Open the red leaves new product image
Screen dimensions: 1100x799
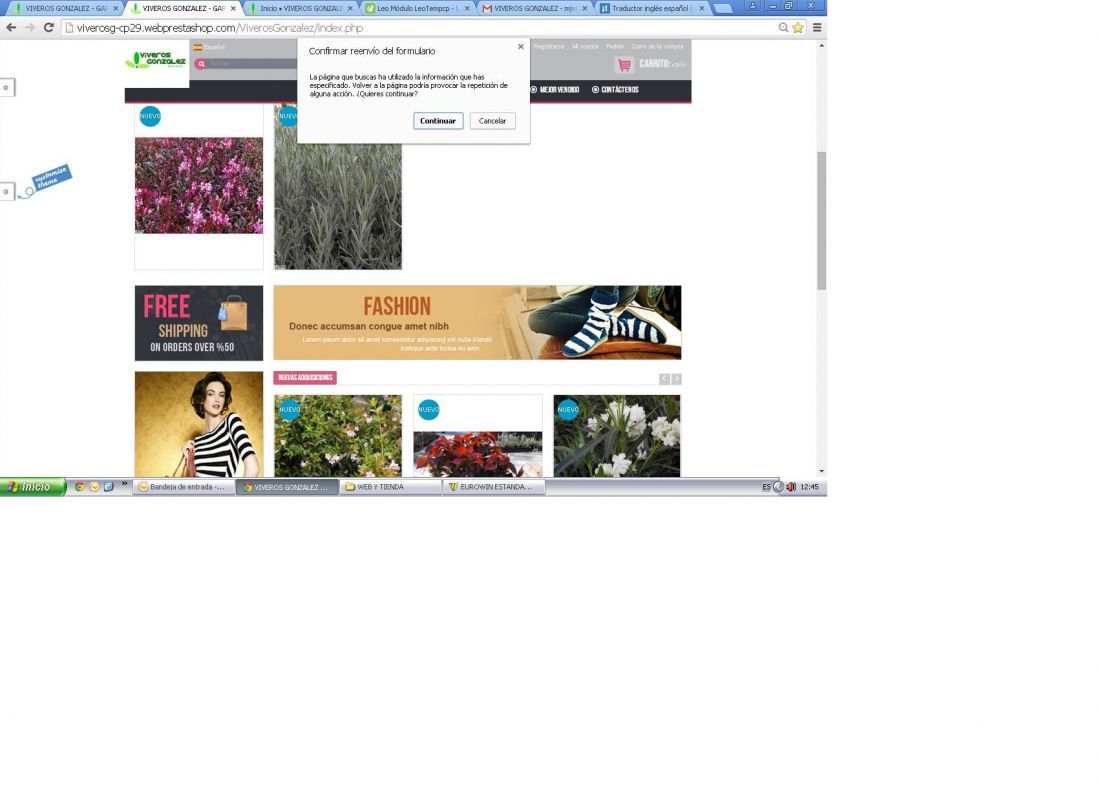(x=477, y=454)
